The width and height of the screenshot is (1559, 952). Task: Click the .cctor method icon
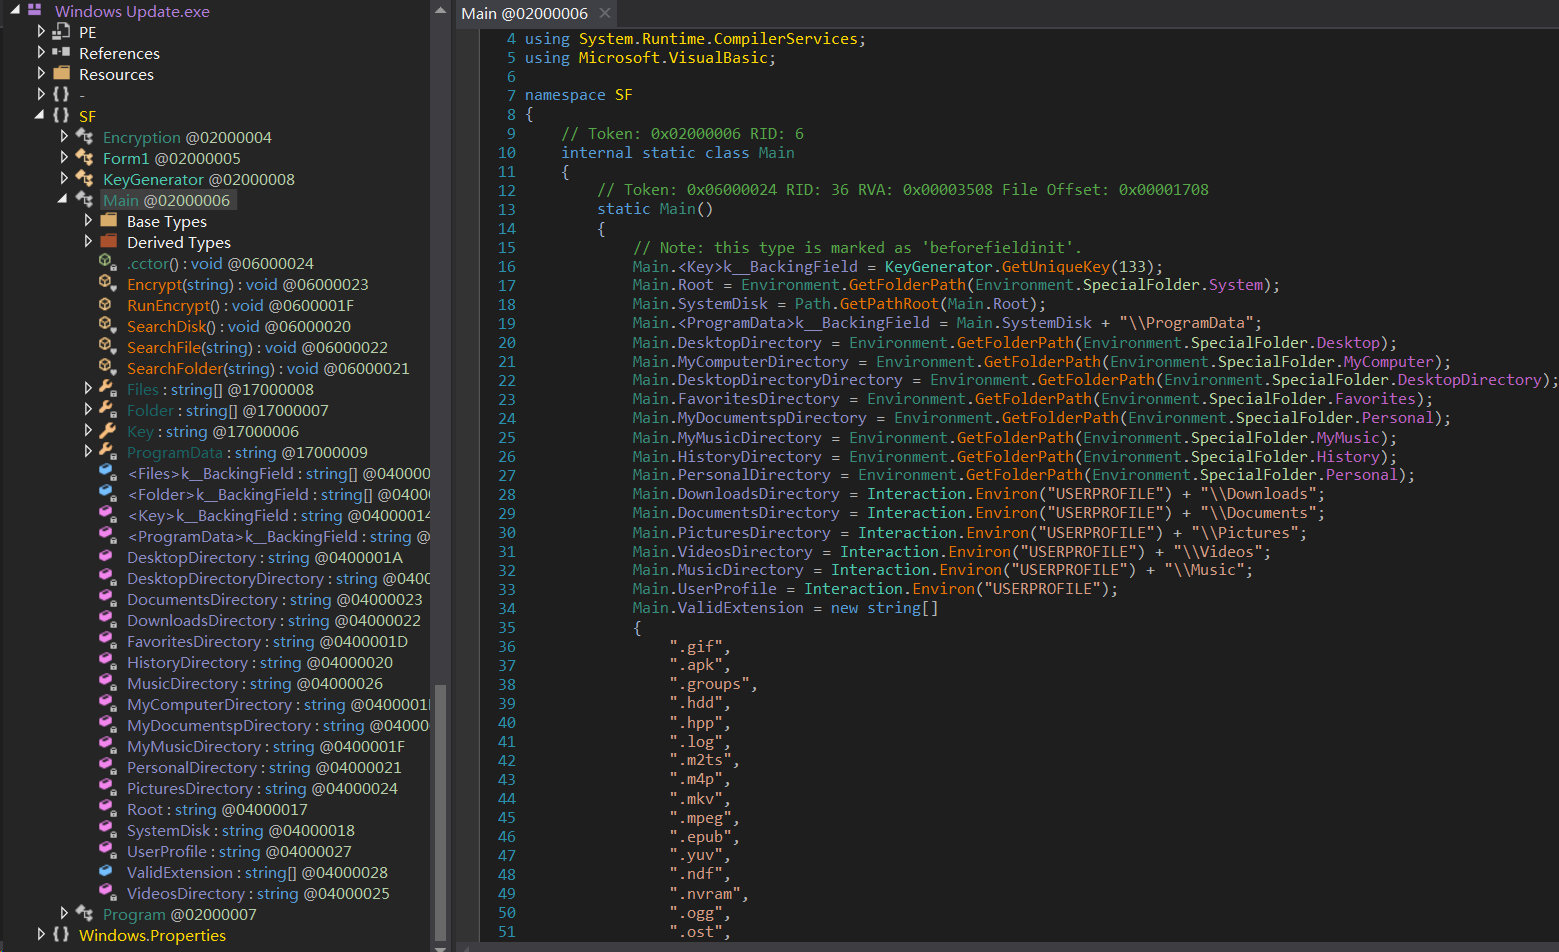[107, 262]
